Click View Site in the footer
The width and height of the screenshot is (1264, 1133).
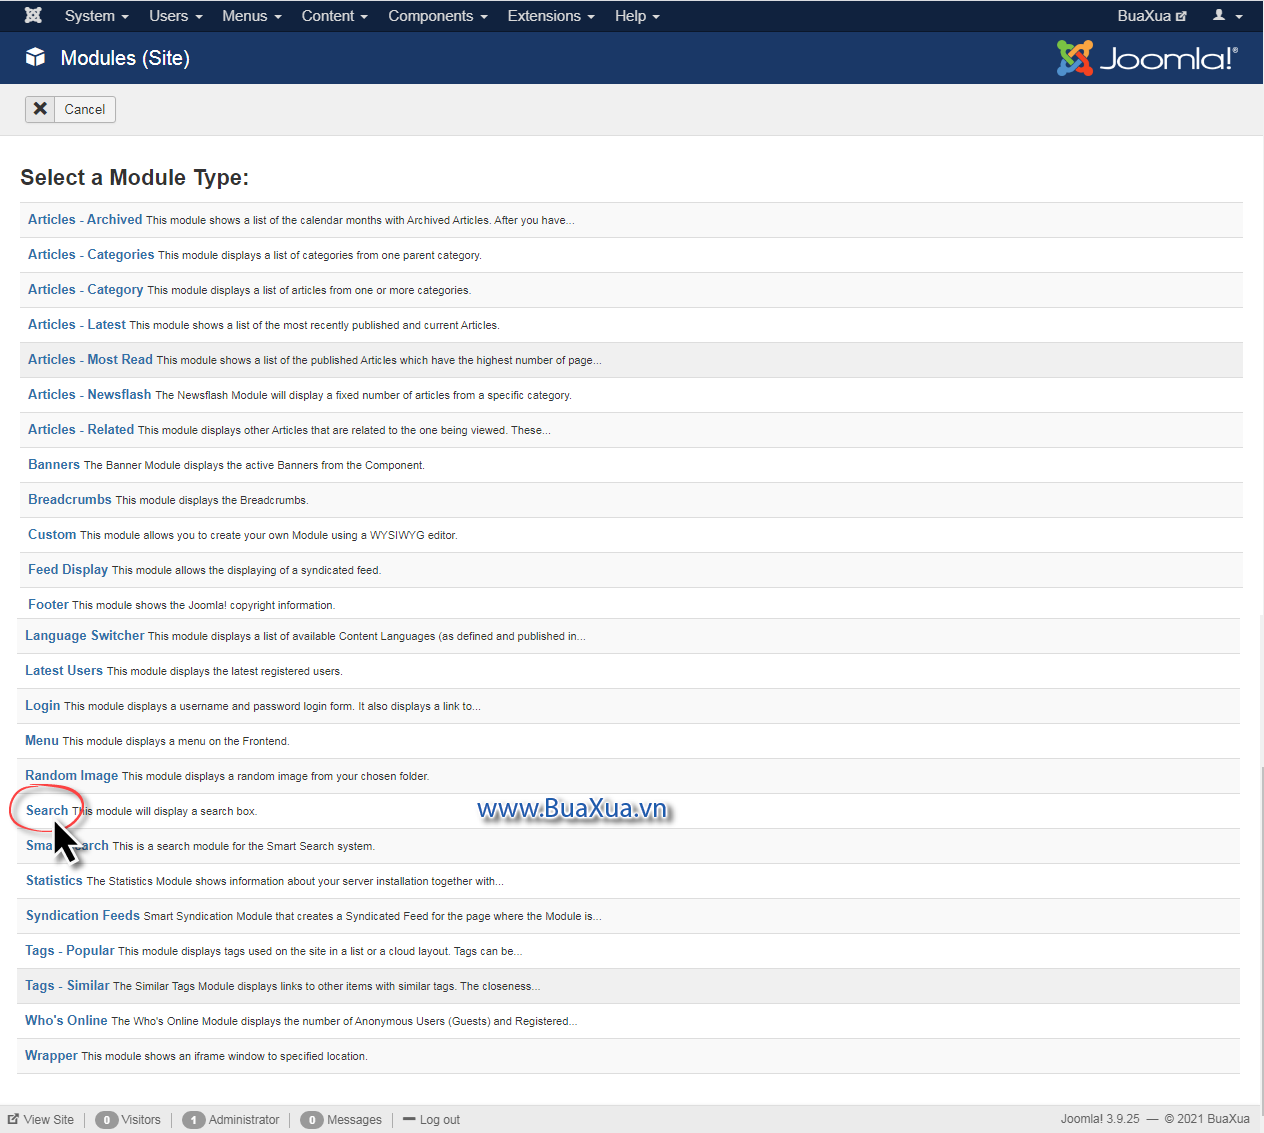[41, 1119]
